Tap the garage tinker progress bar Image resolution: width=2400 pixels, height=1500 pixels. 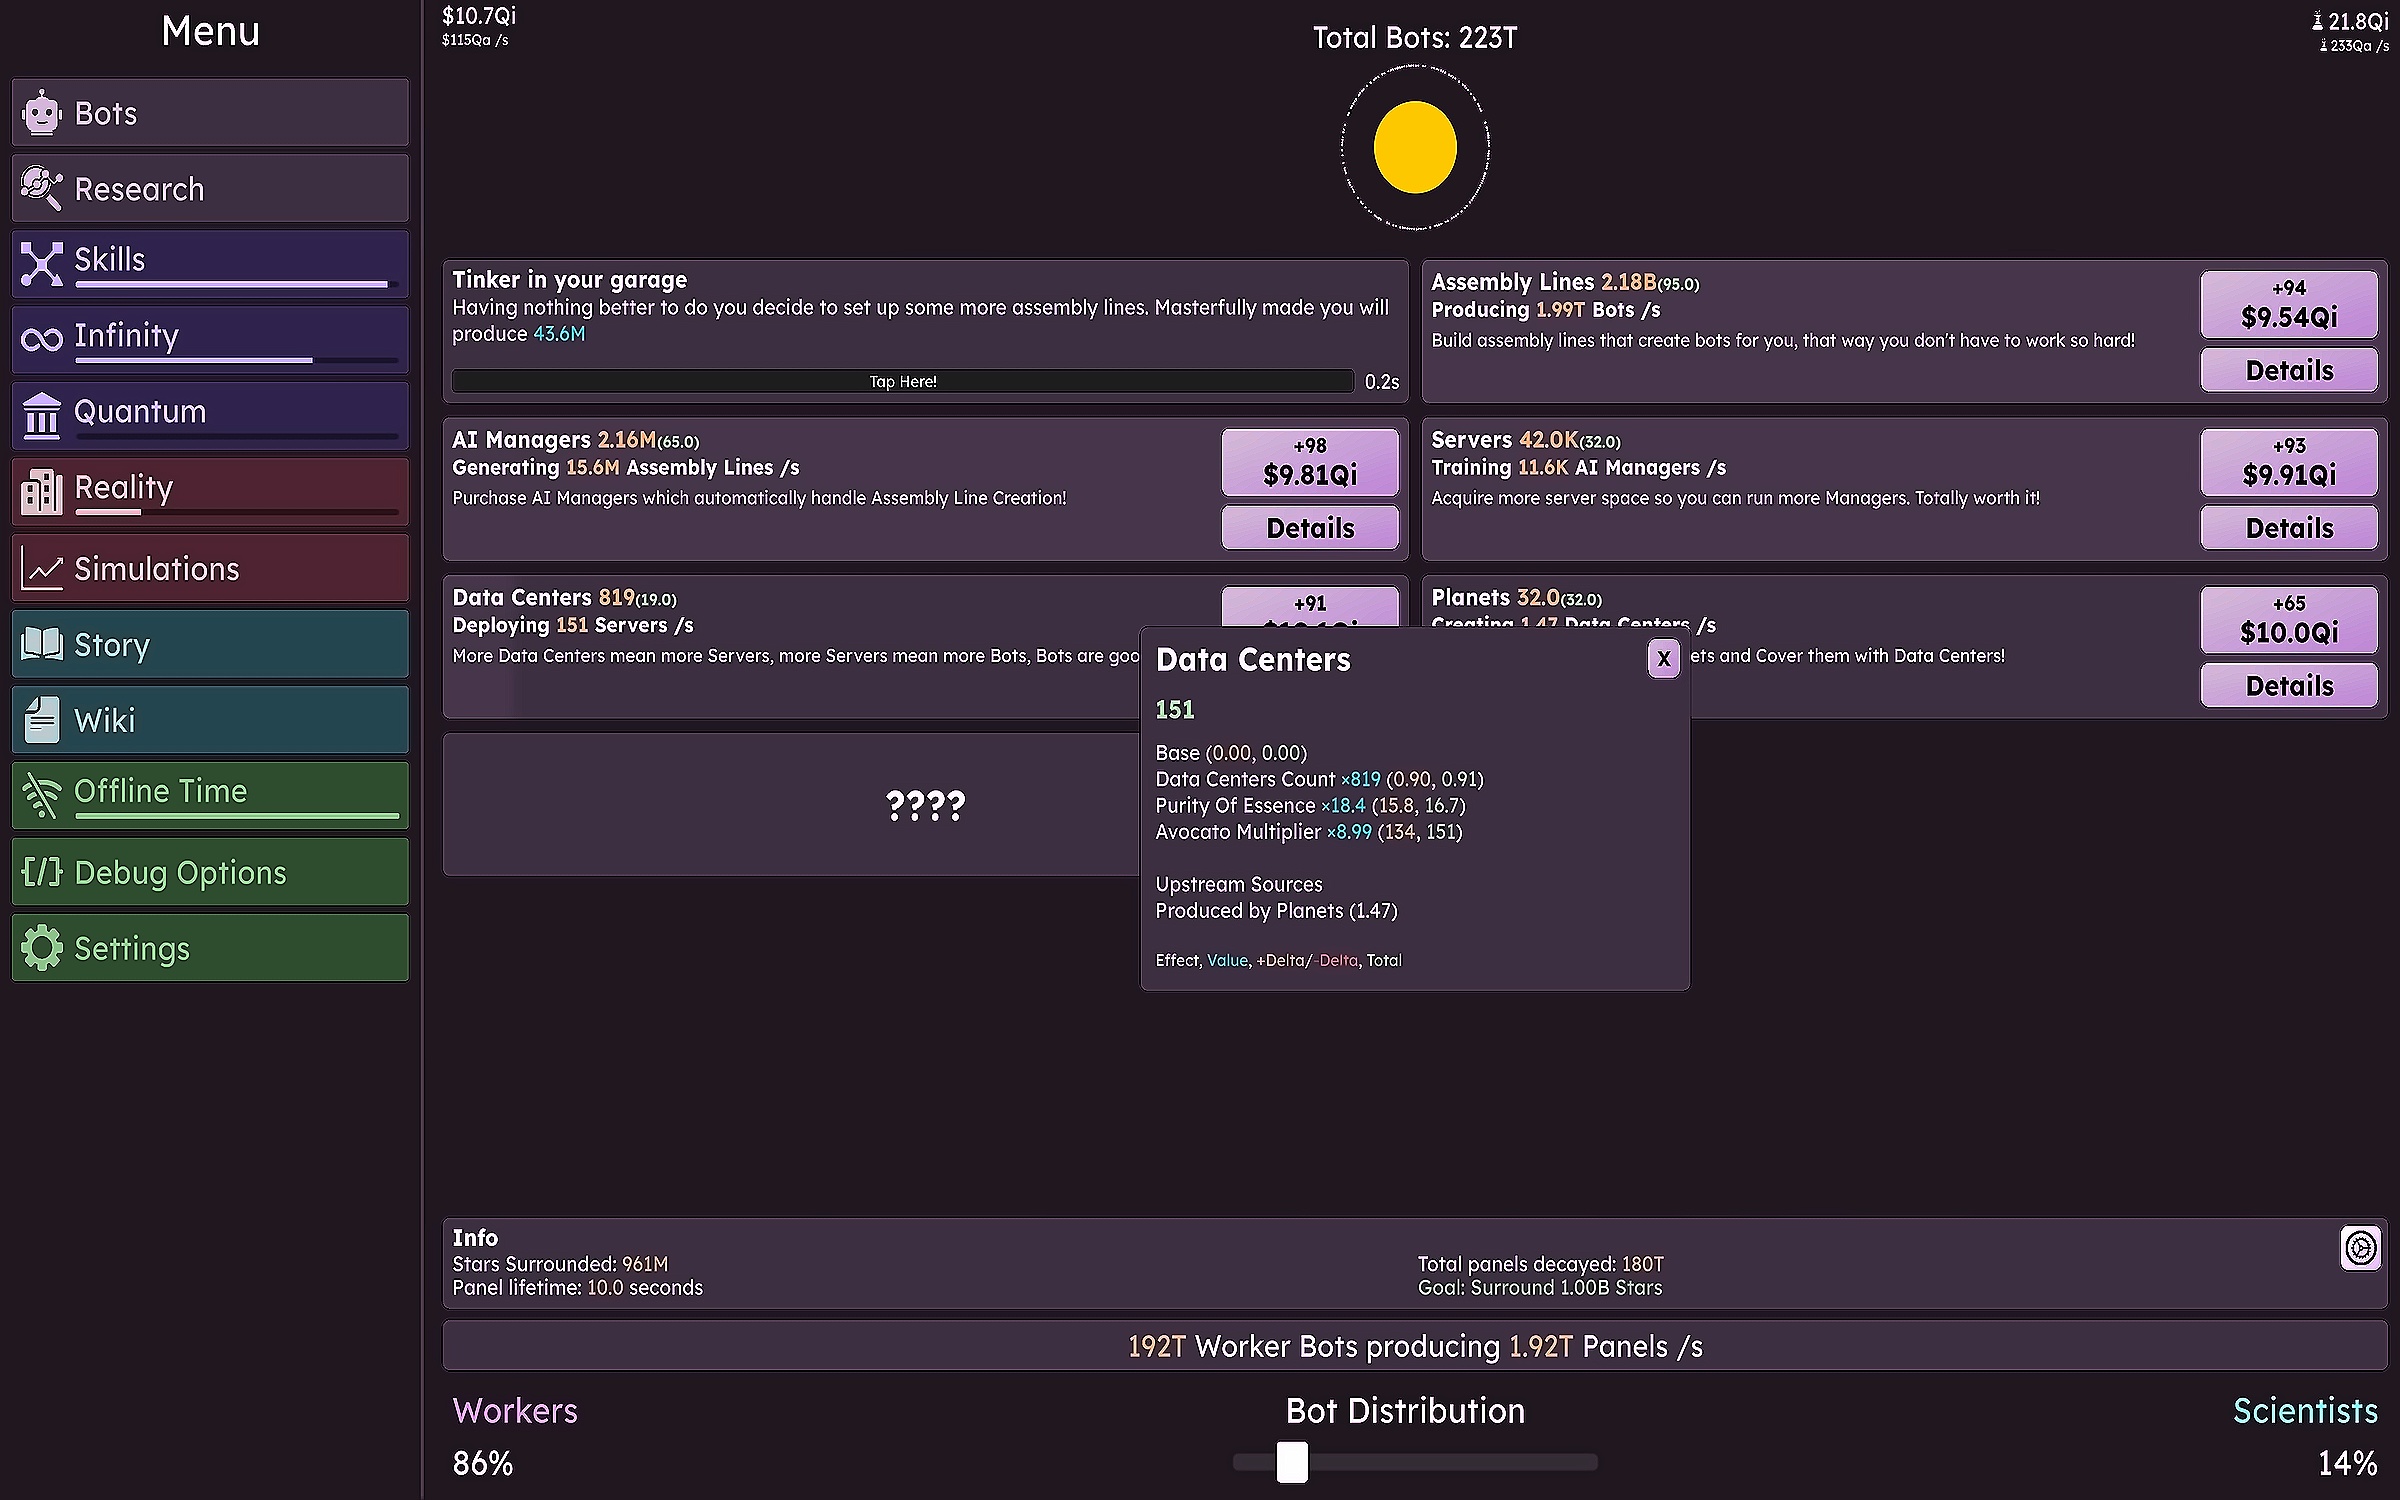902,381
